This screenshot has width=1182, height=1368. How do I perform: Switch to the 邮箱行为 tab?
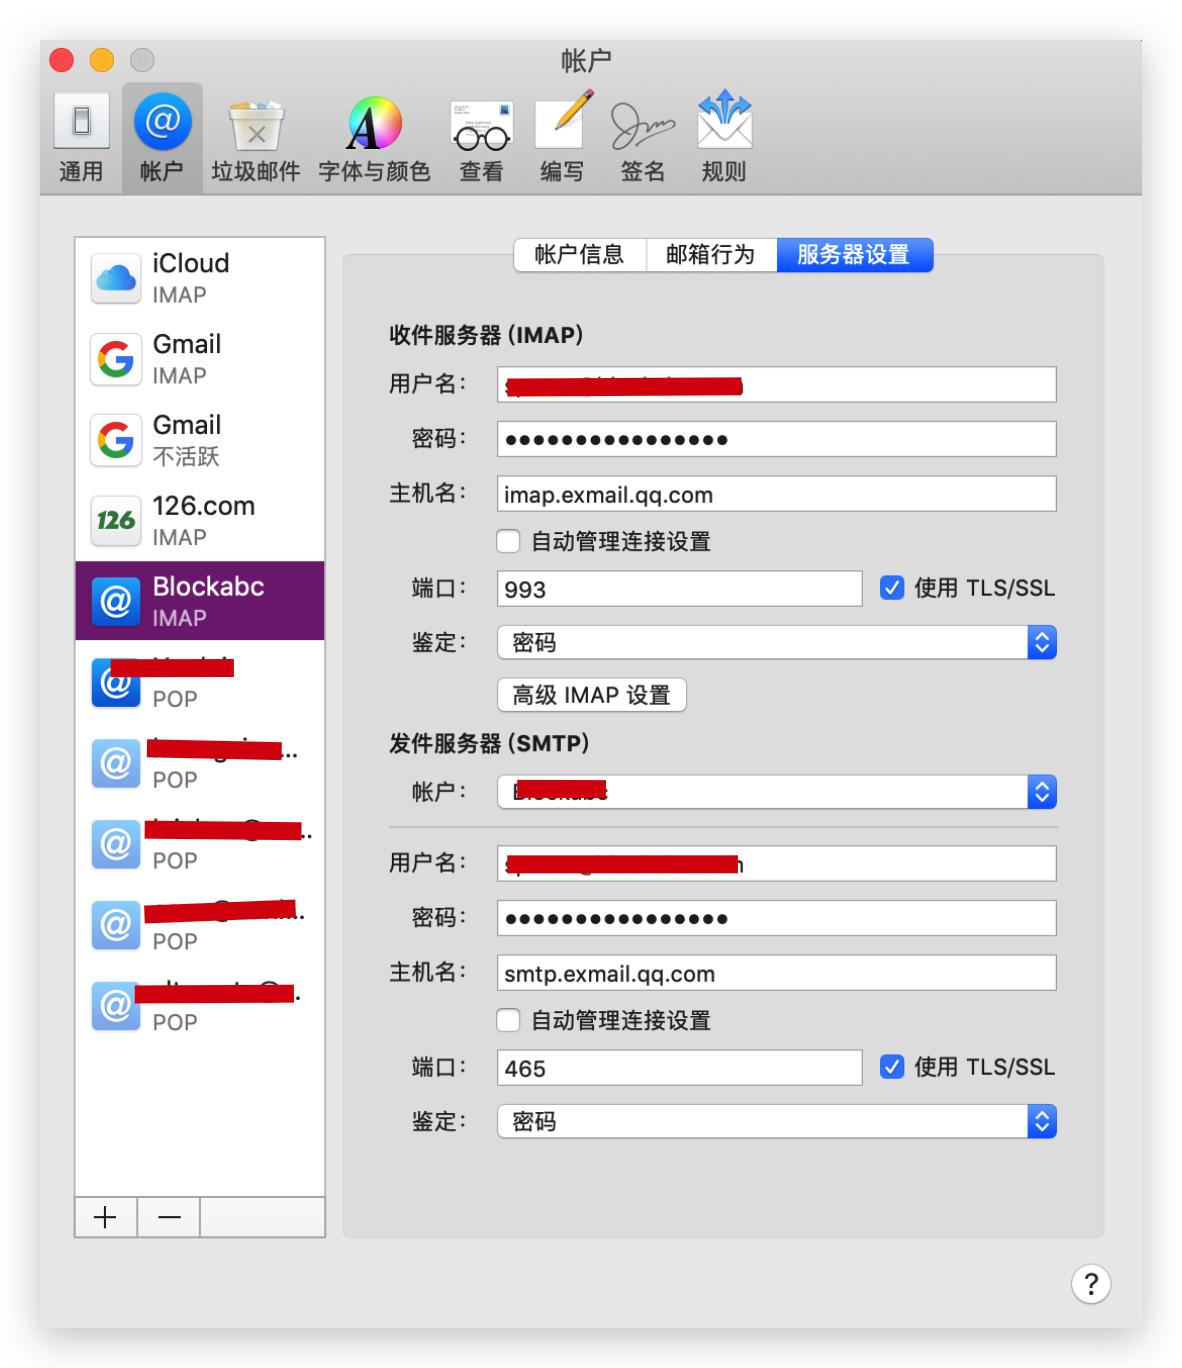point(711,255)
